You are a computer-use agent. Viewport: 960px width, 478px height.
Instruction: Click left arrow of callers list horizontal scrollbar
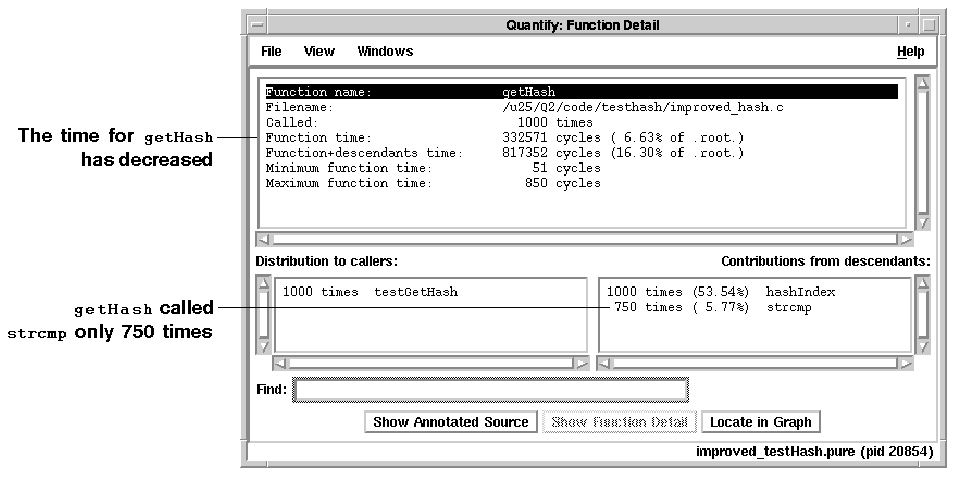point(280,363)
